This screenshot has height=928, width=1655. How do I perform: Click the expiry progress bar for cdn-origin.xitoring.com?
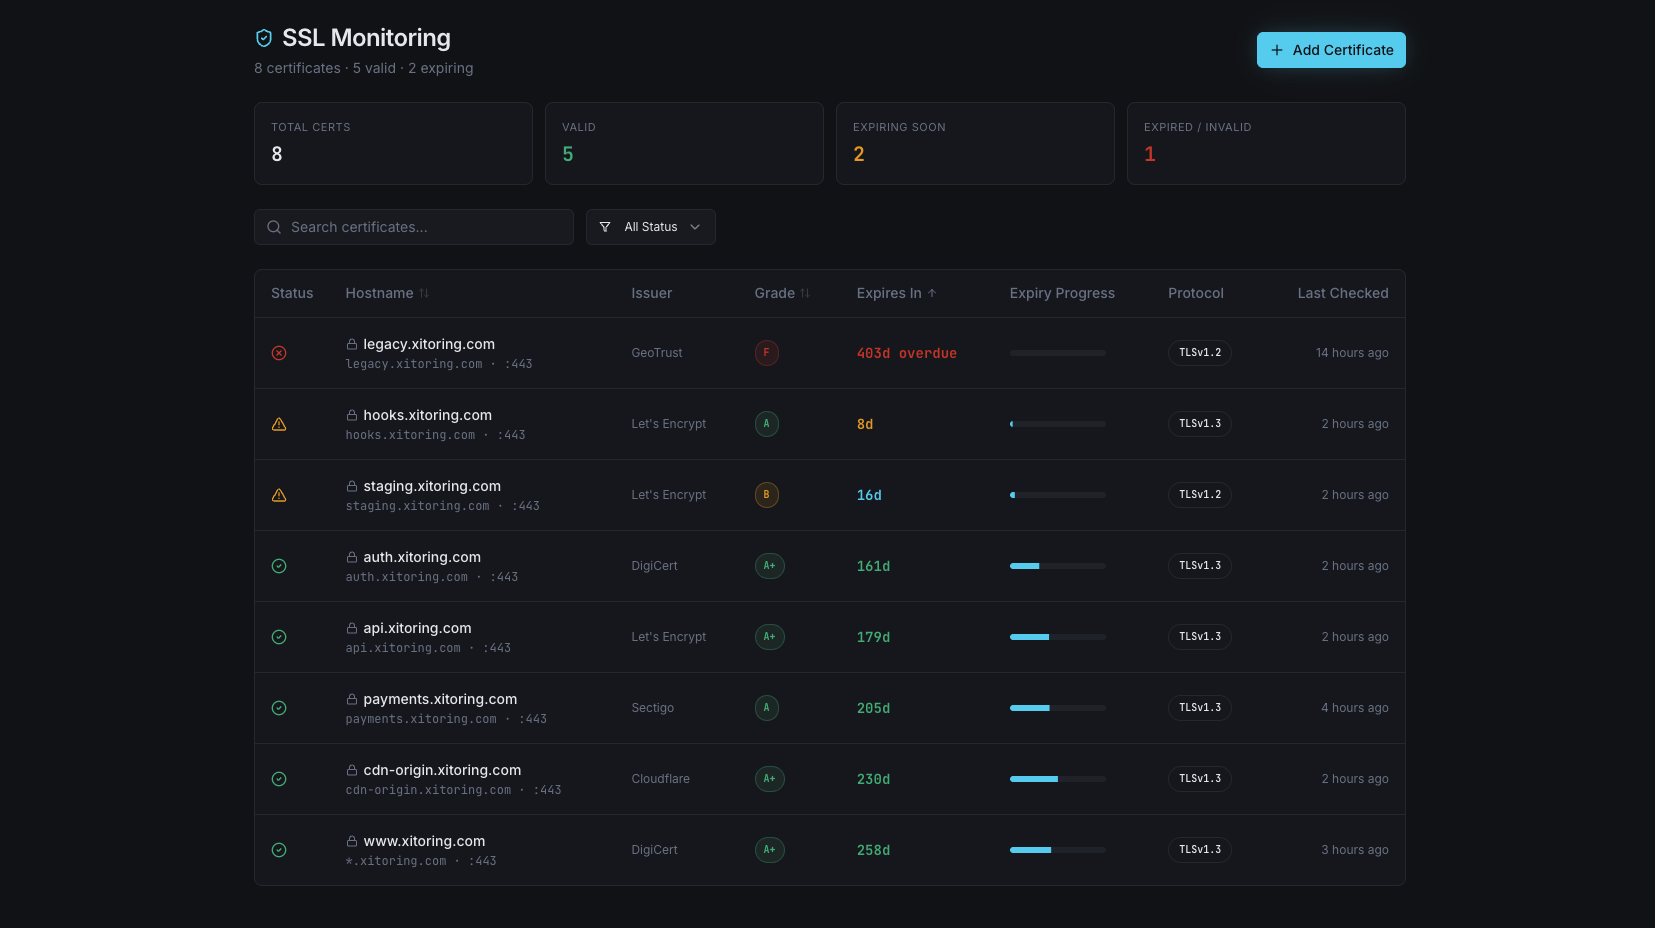point(1057,779)
